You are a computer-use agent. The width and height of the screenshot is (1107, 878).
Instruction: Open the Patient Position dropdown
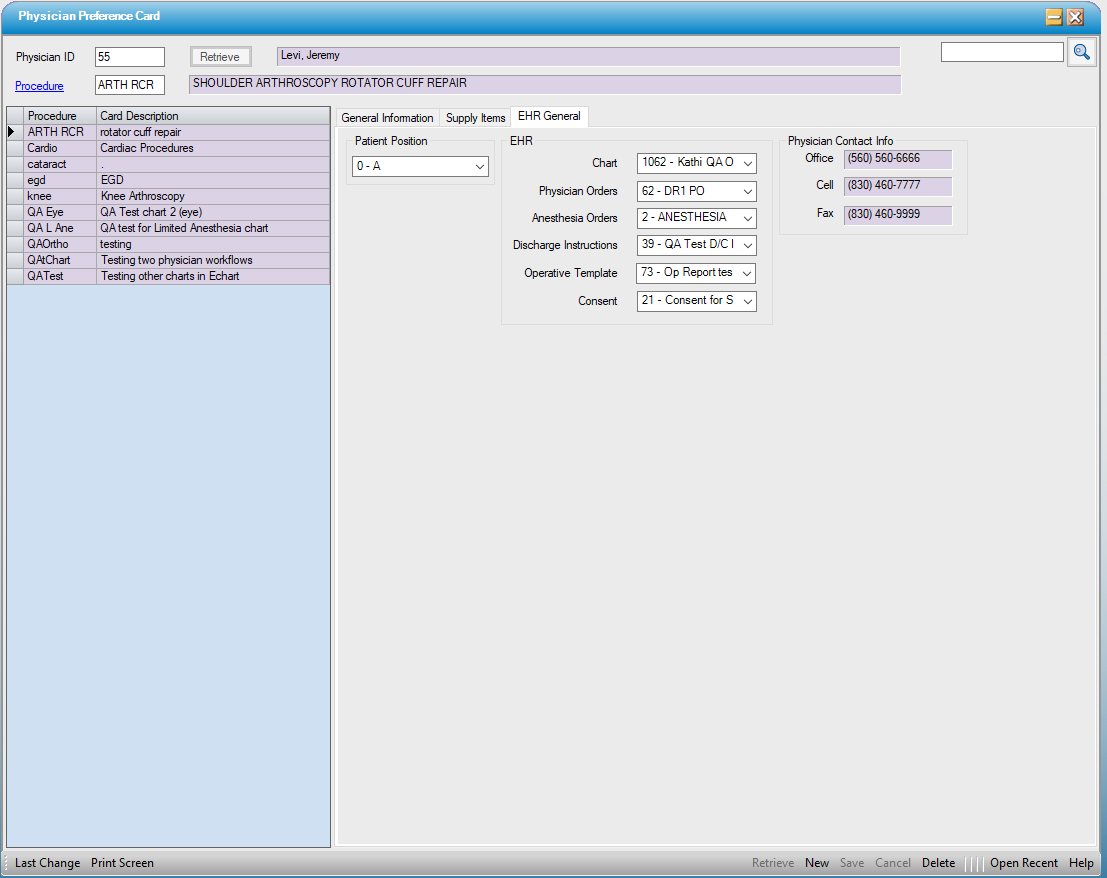click(x=479, y=166)
